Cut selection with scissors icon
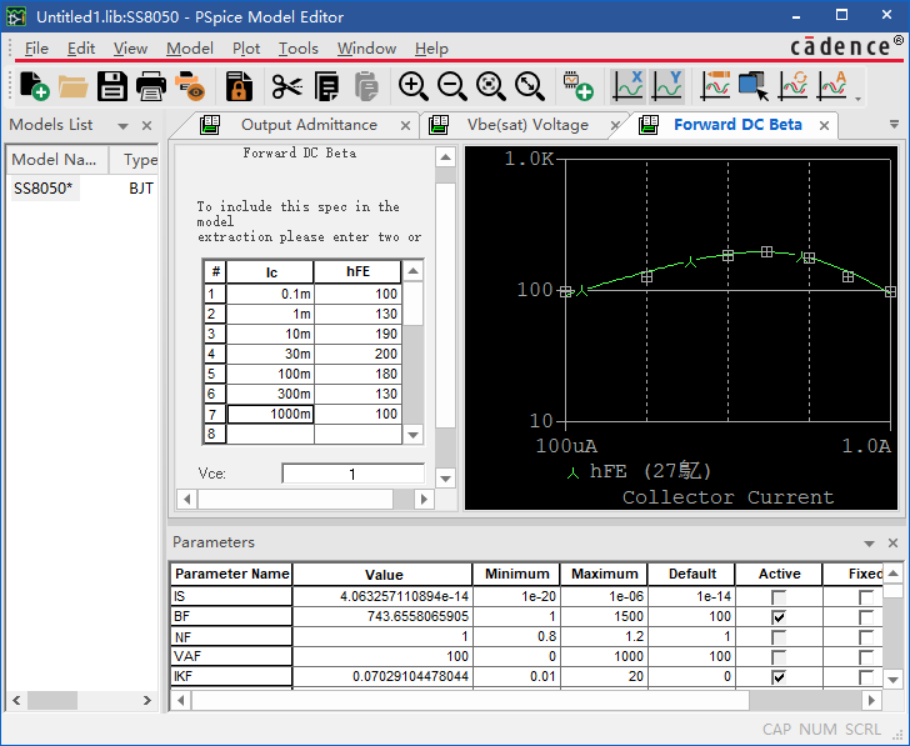This screenshot has width=910, height=746. (287, 87)
